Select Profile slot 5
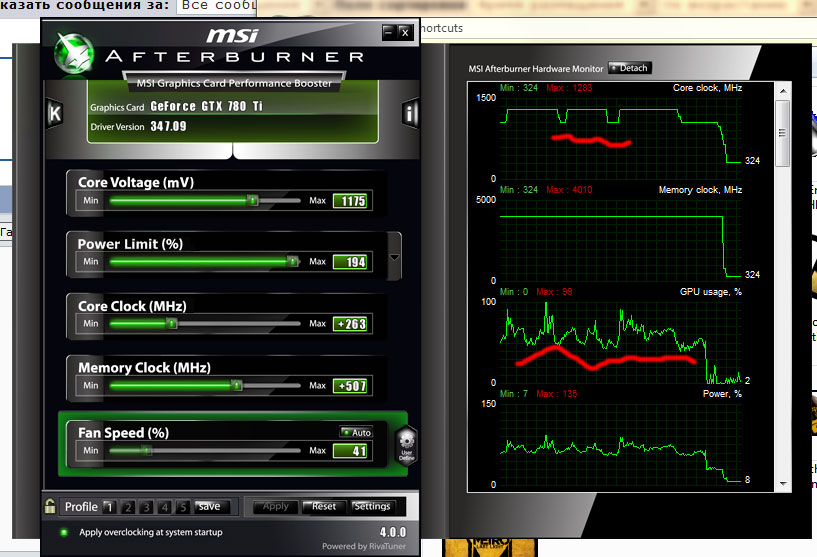The width and height of the screenshot is (817, 557). tap(182, 506)
